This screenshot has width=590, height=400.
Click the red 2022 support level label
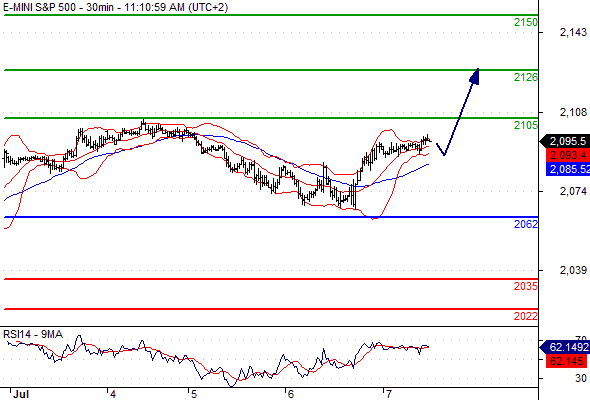[x=526, y=316]
